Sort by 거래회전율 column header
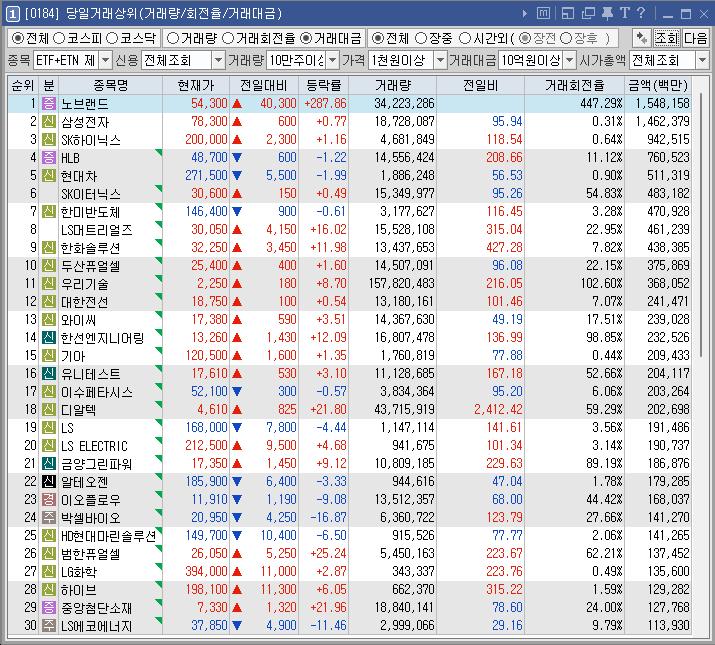The width and height of the screenshot is (715, 645). (x=574, y=85)
